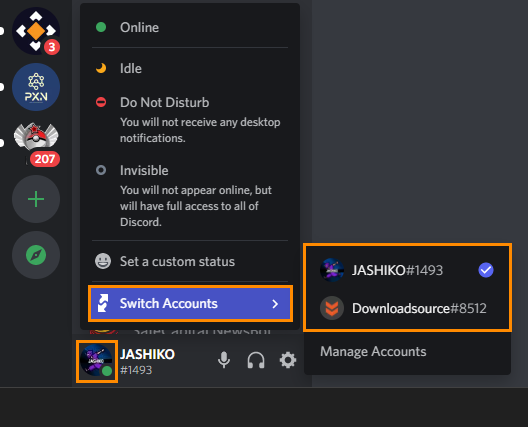
Task: Expand the Switch Accounts submenu
Action: (190, 303)
